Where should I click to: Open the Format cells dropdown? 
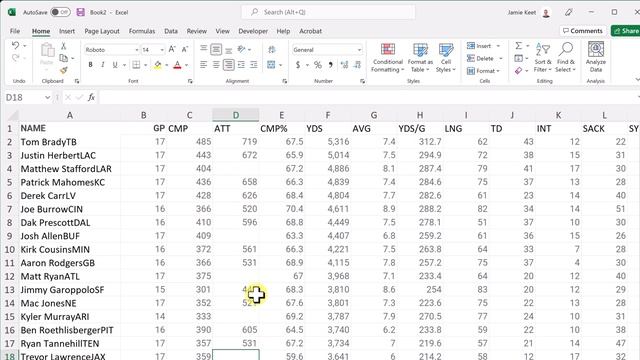(484, 71)
